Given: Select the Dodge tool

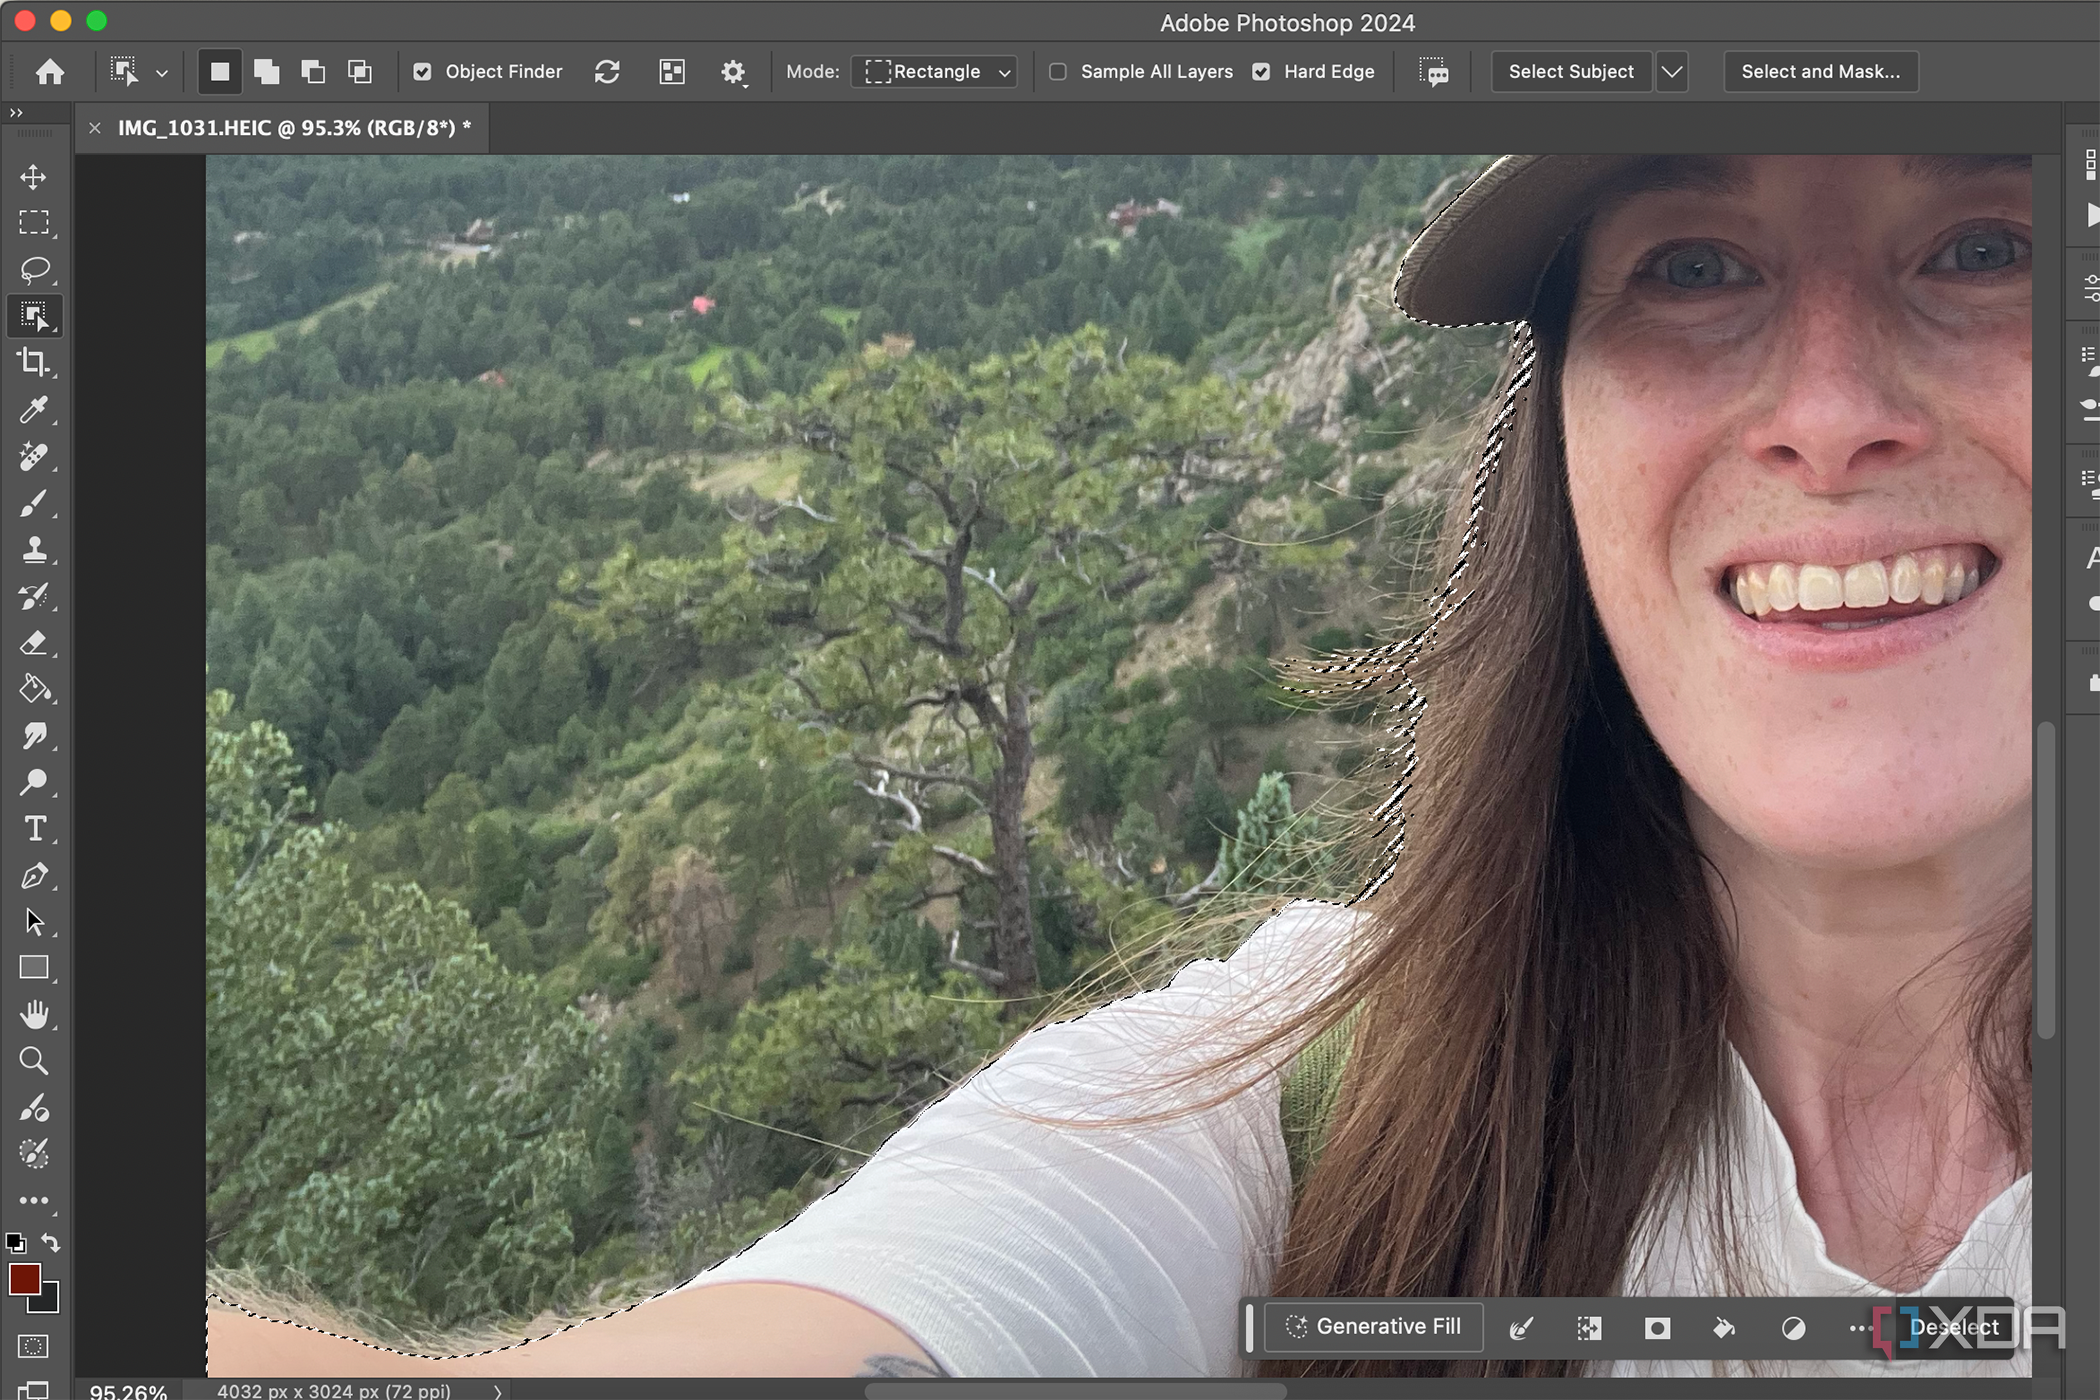Looking at the screenshot, I should click(33, 782).
